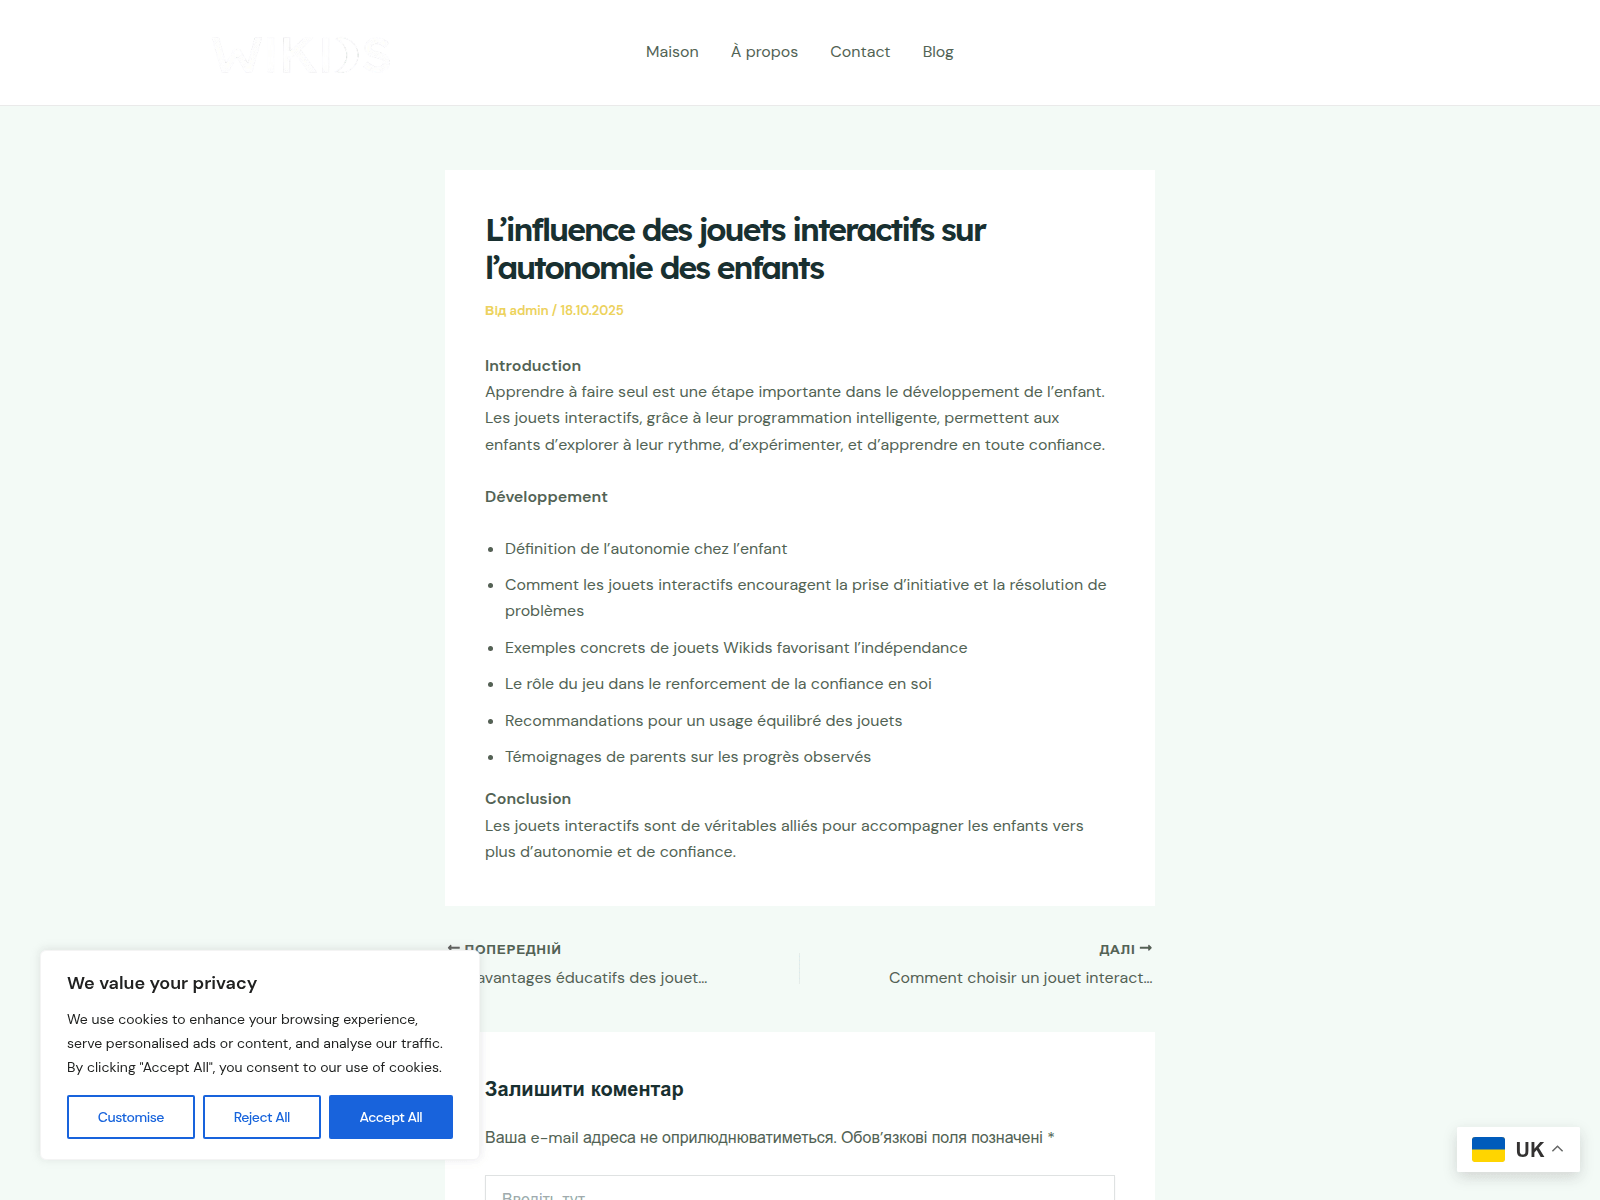
Task: Click the UK language label
Action: pyautogui.click(x=1529, y=1150)
